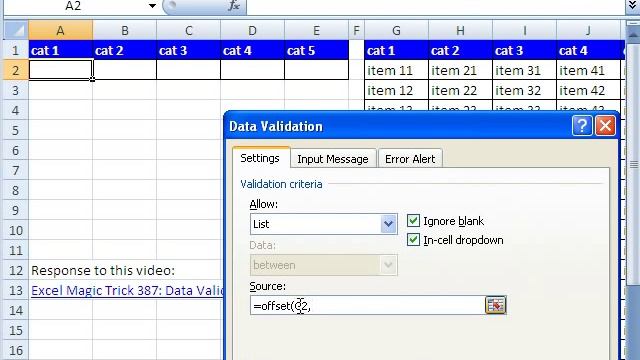Screen dimensions: 640x360
Task: Select row 13 header
Action: [x=16, y=290]
